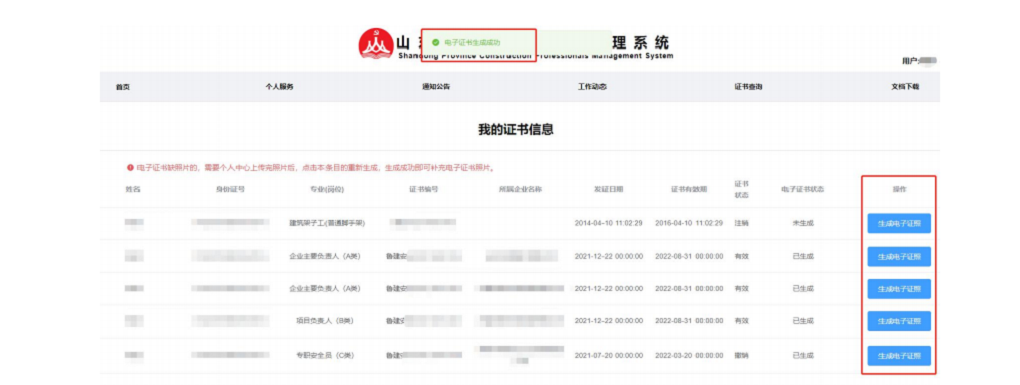Open the 文档下载 navigation item
Viewport: 1020px width, 385px height.
point(905,87)
